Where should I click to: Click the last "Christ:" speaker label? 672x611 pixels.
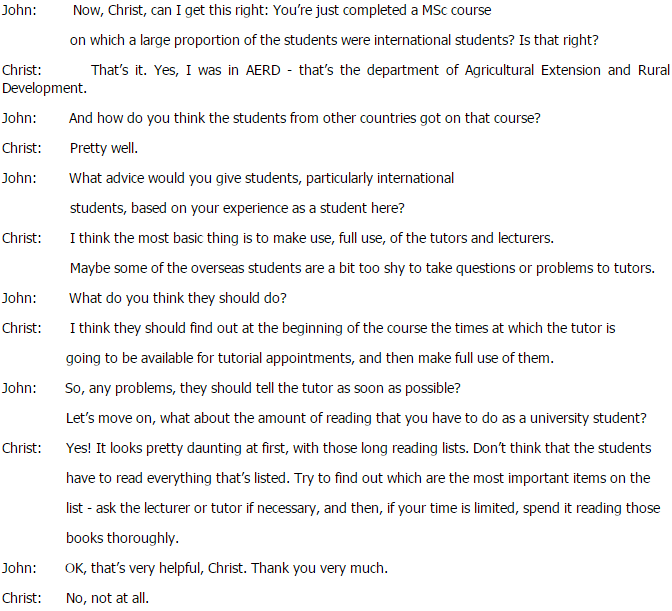21,598
